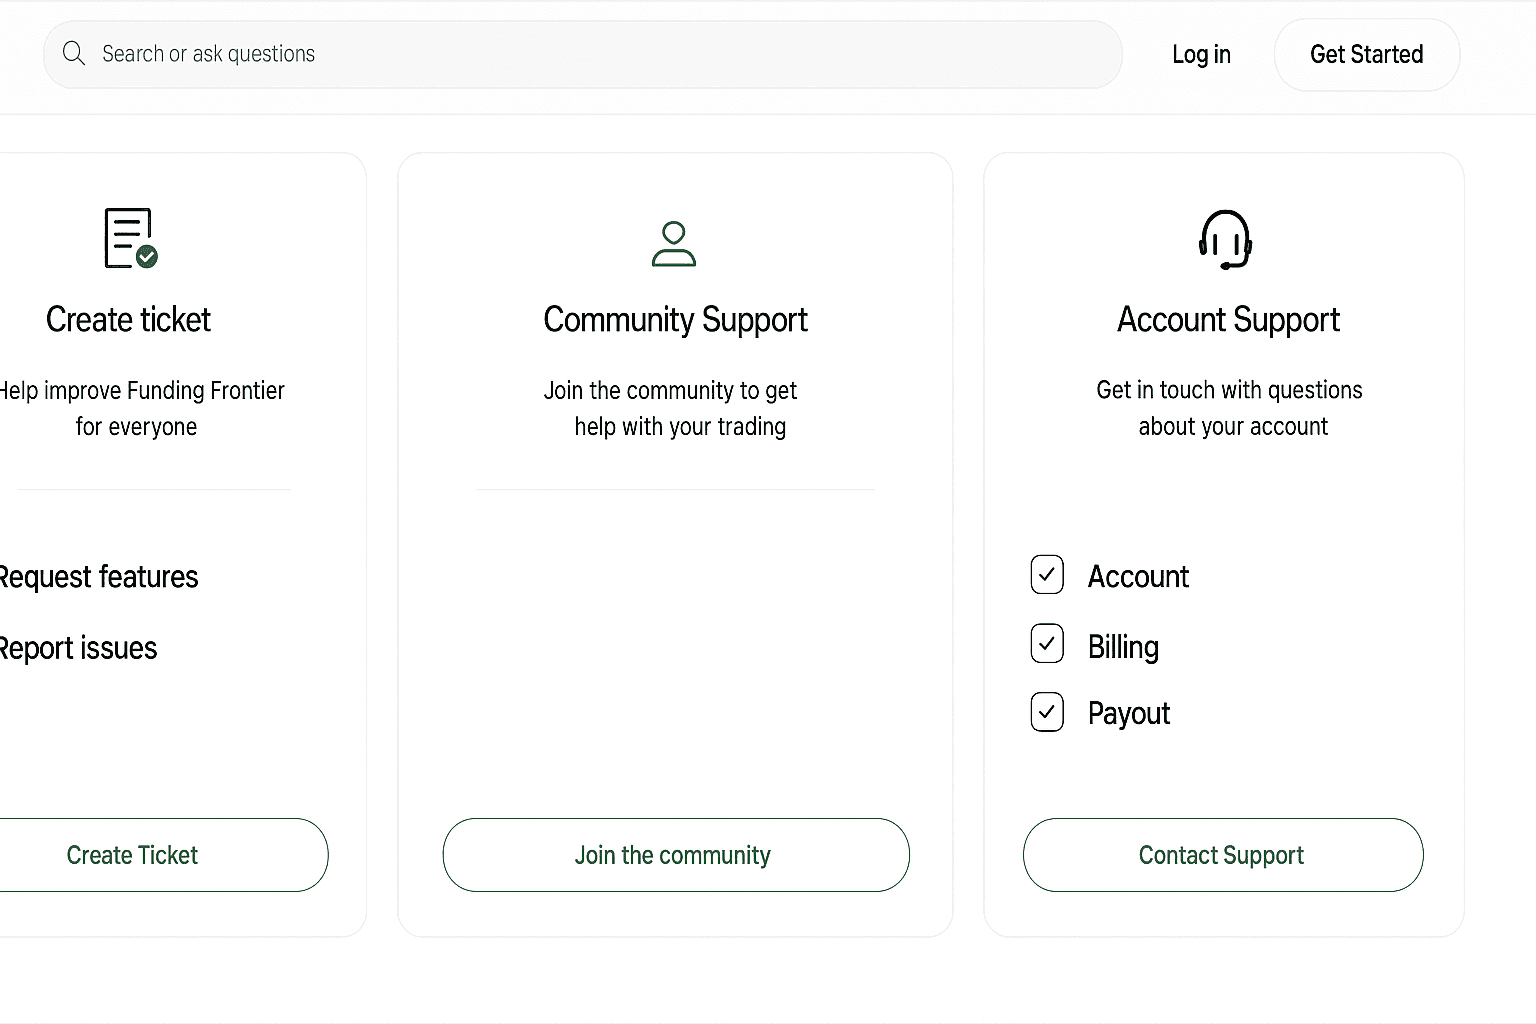
Task: Click the 'Community Support' card heading
Action: [x=675, y=320]
